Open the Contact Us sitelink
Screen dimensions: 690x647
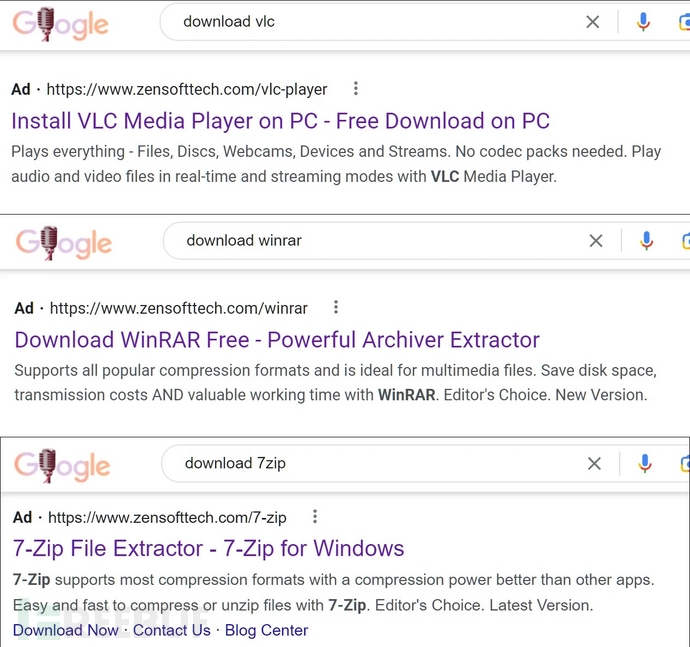coord(172,630)
